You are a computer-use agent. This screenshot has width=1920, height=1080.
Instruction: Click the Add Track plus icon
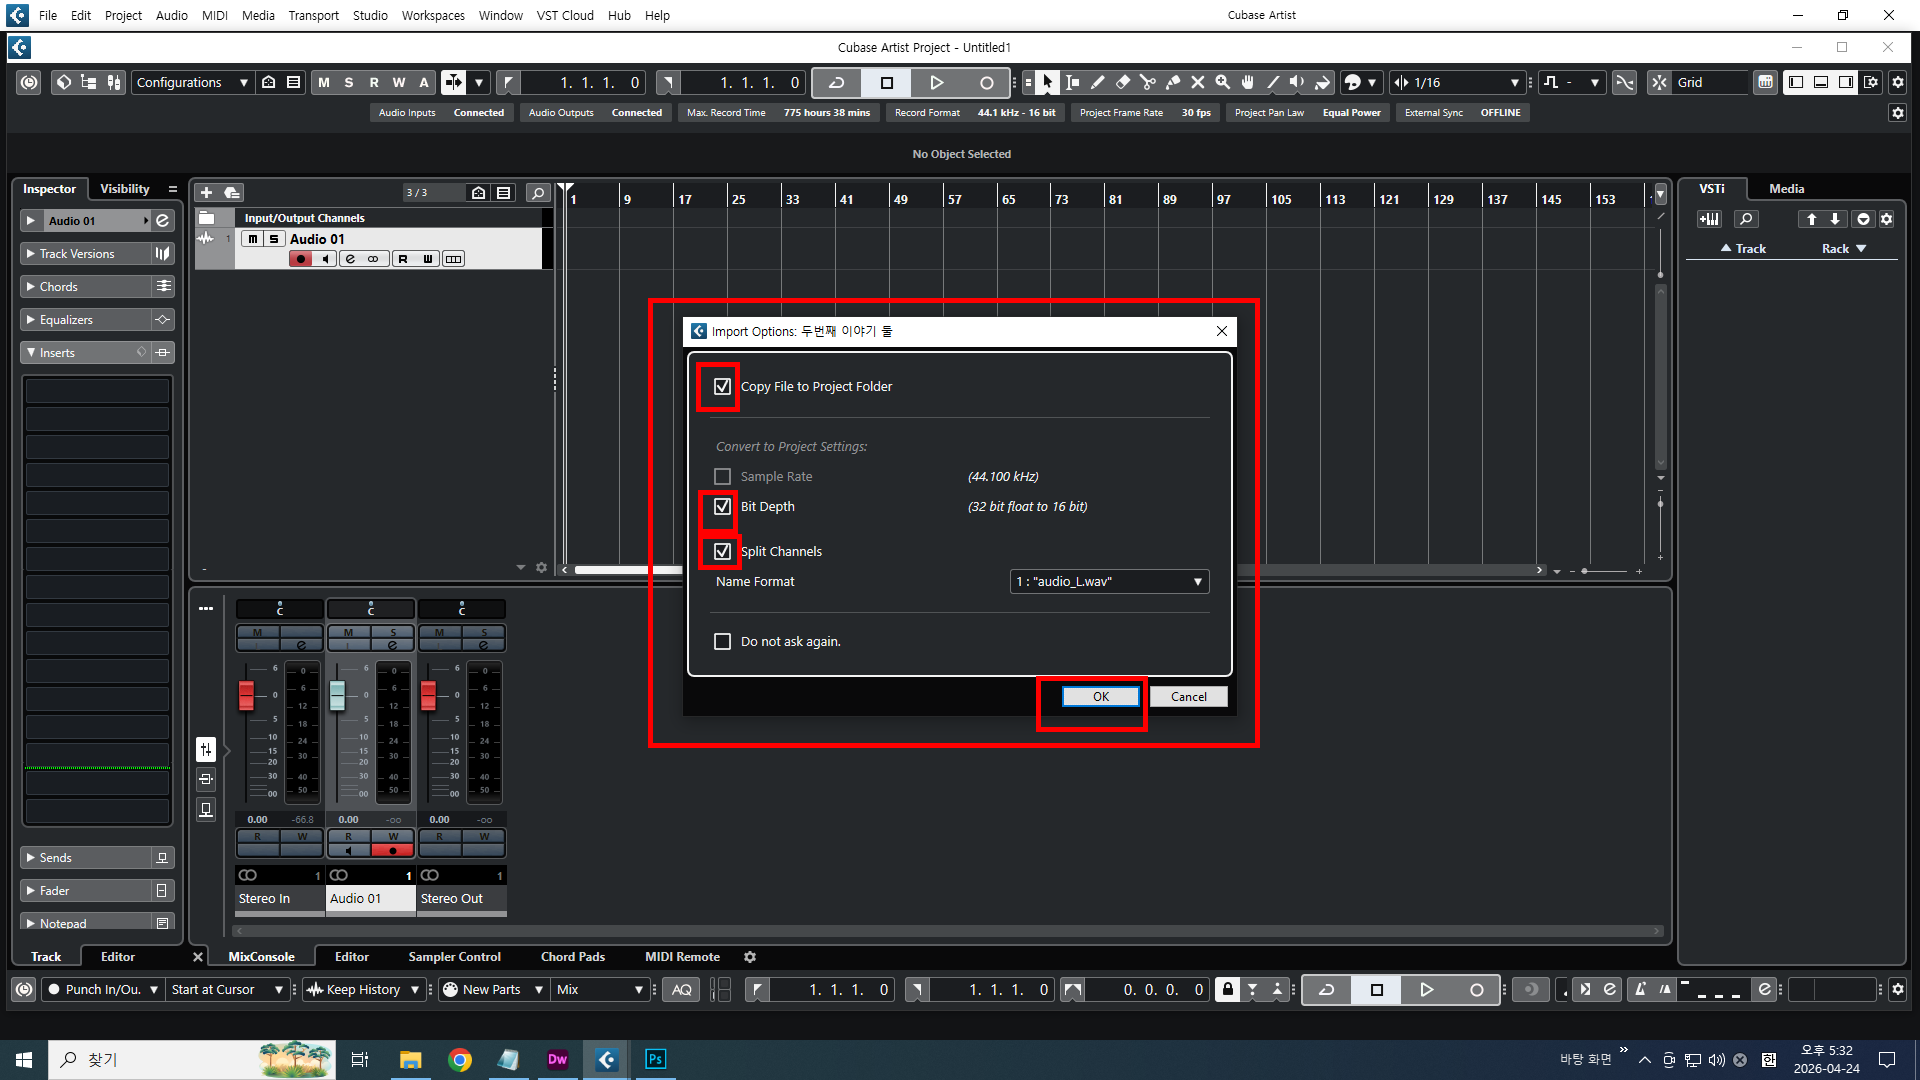pos(206,193)
